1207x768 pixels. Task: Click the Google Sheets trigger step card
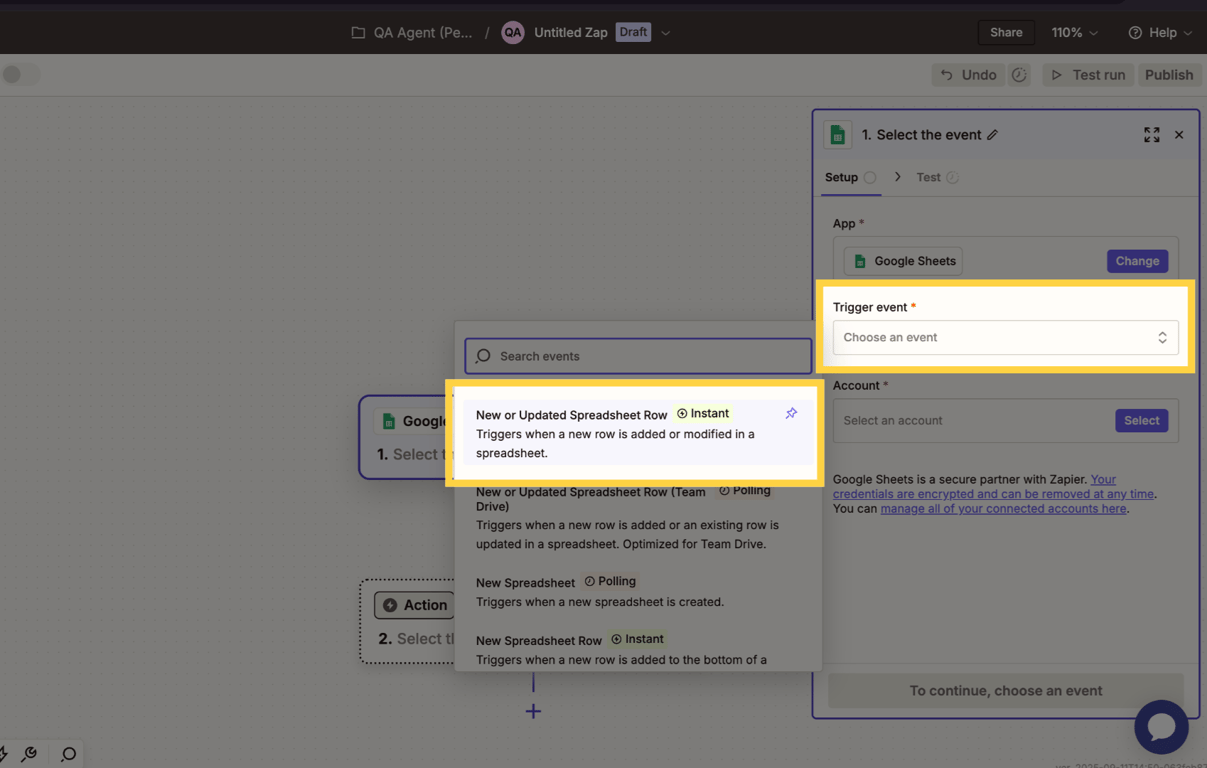[x=406, y=438]
